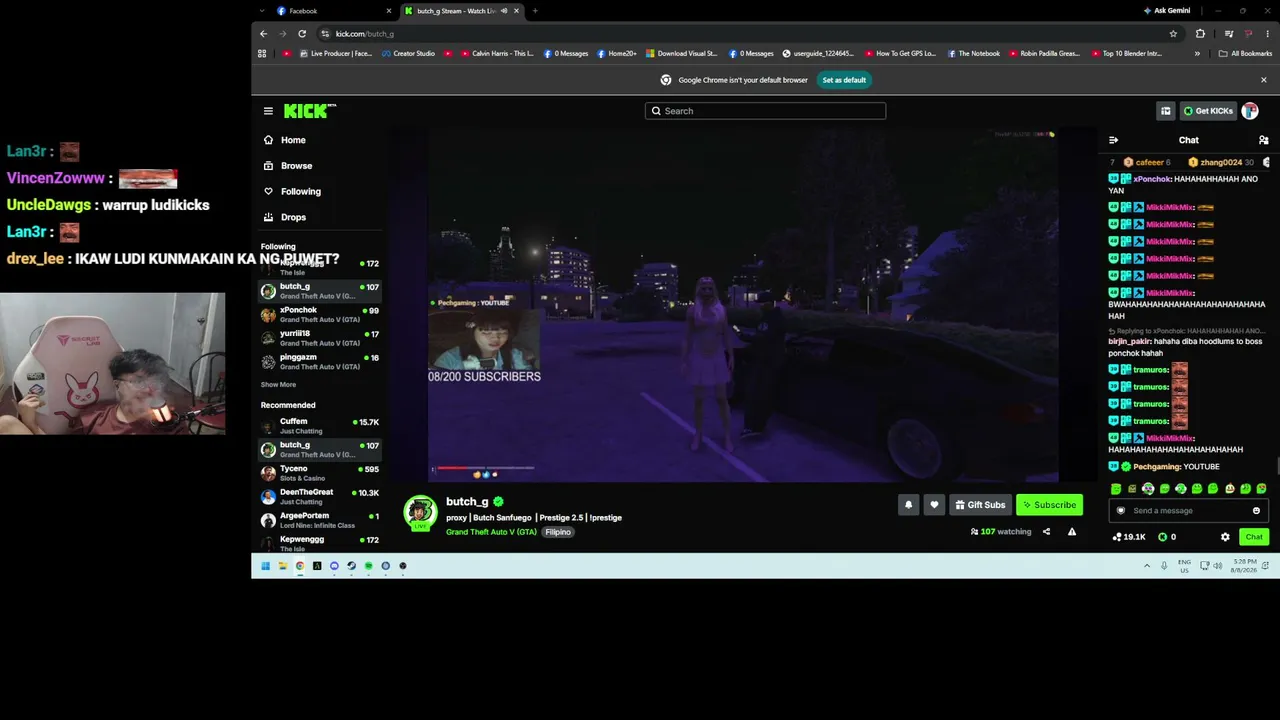Select the butch_g Stream tab
This screenshot has width=1280, height=720.
pos(460,11)
